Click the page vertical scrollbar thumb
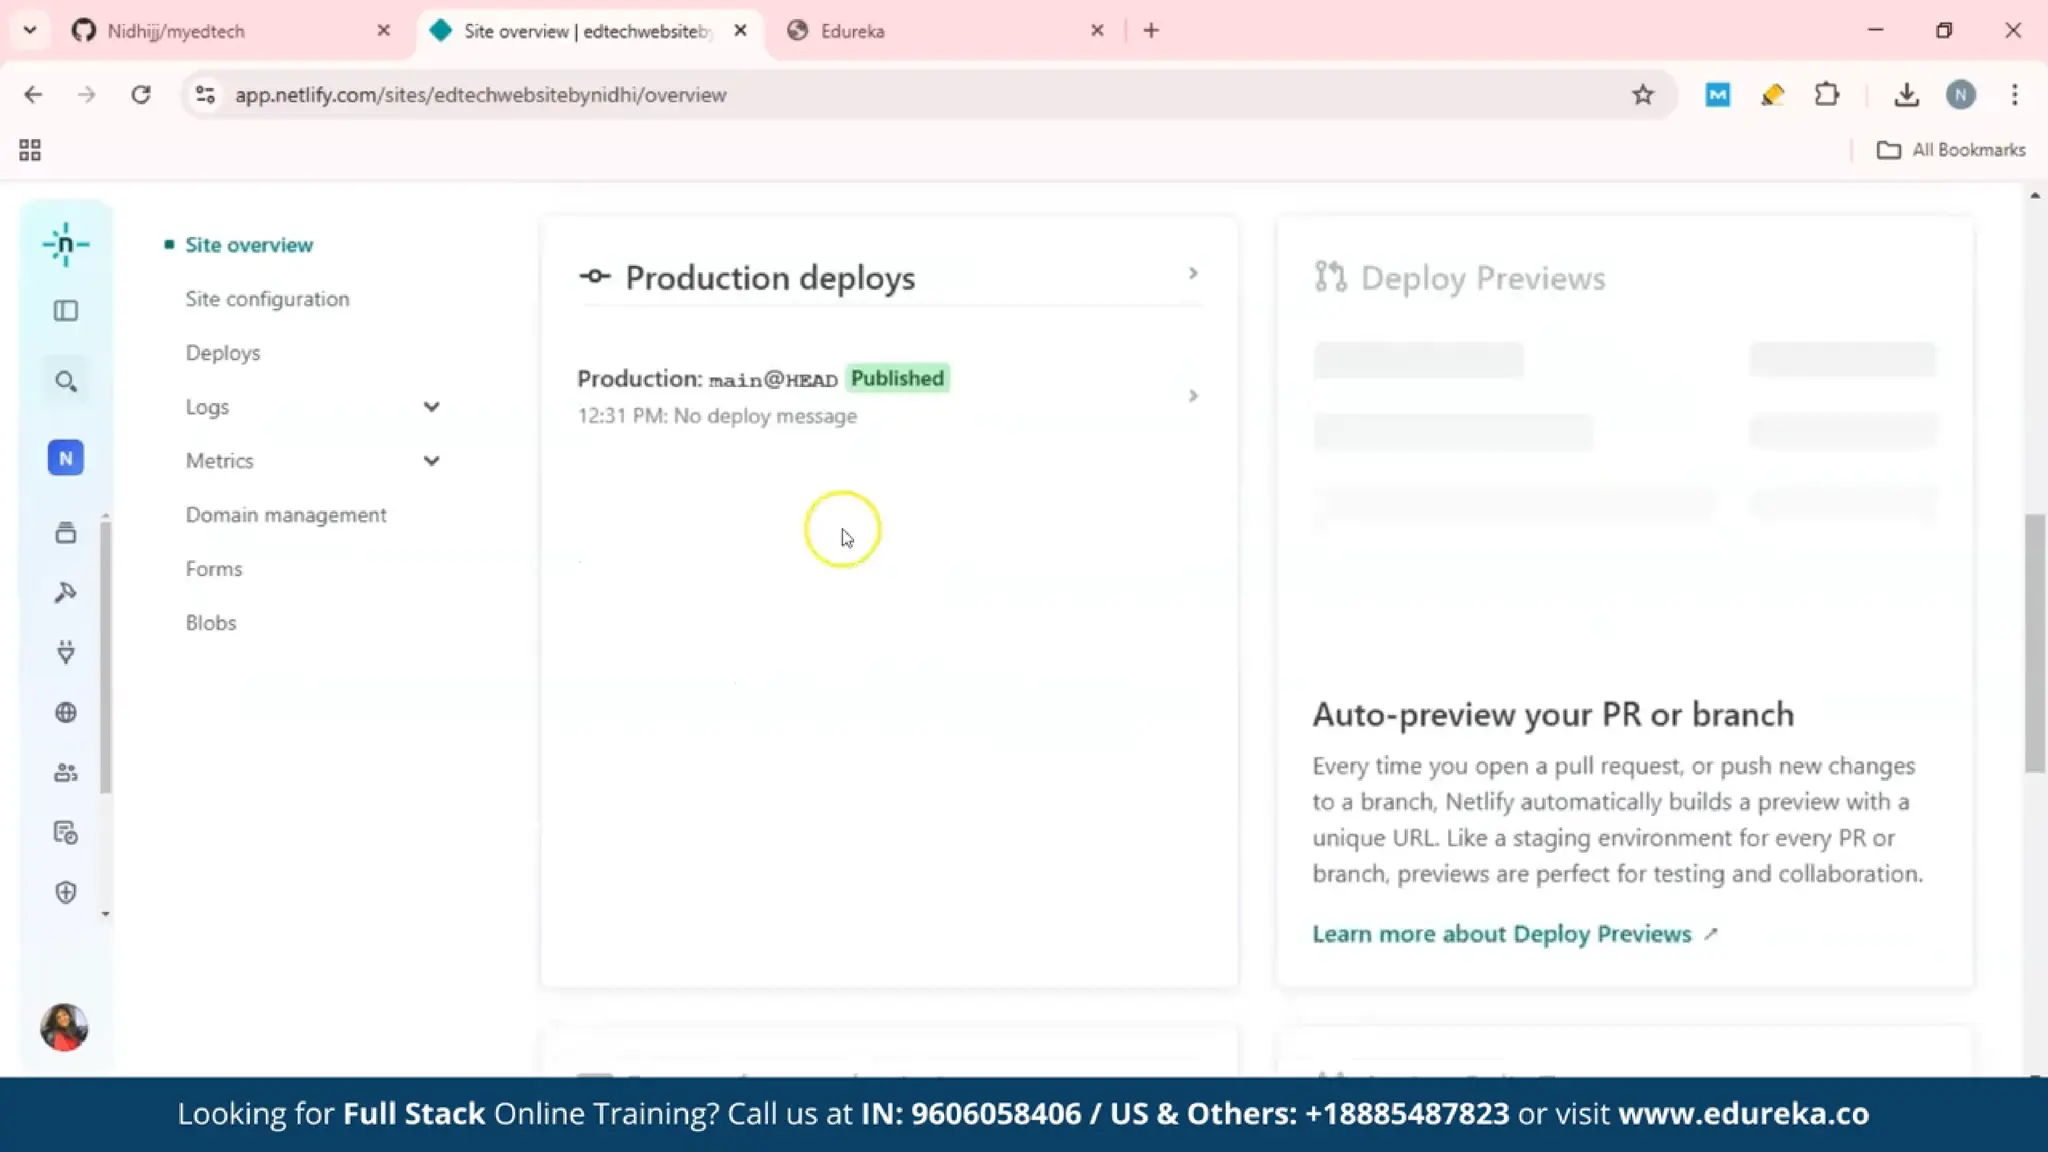Screen dimensions: 2048x1152 coord(2035,643)
